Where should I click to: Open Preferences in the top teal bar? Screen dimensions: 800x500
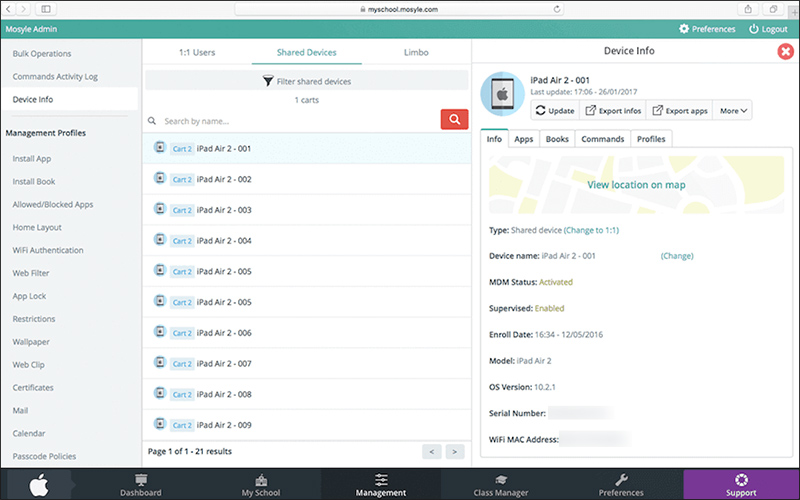(x=707, y=29)
